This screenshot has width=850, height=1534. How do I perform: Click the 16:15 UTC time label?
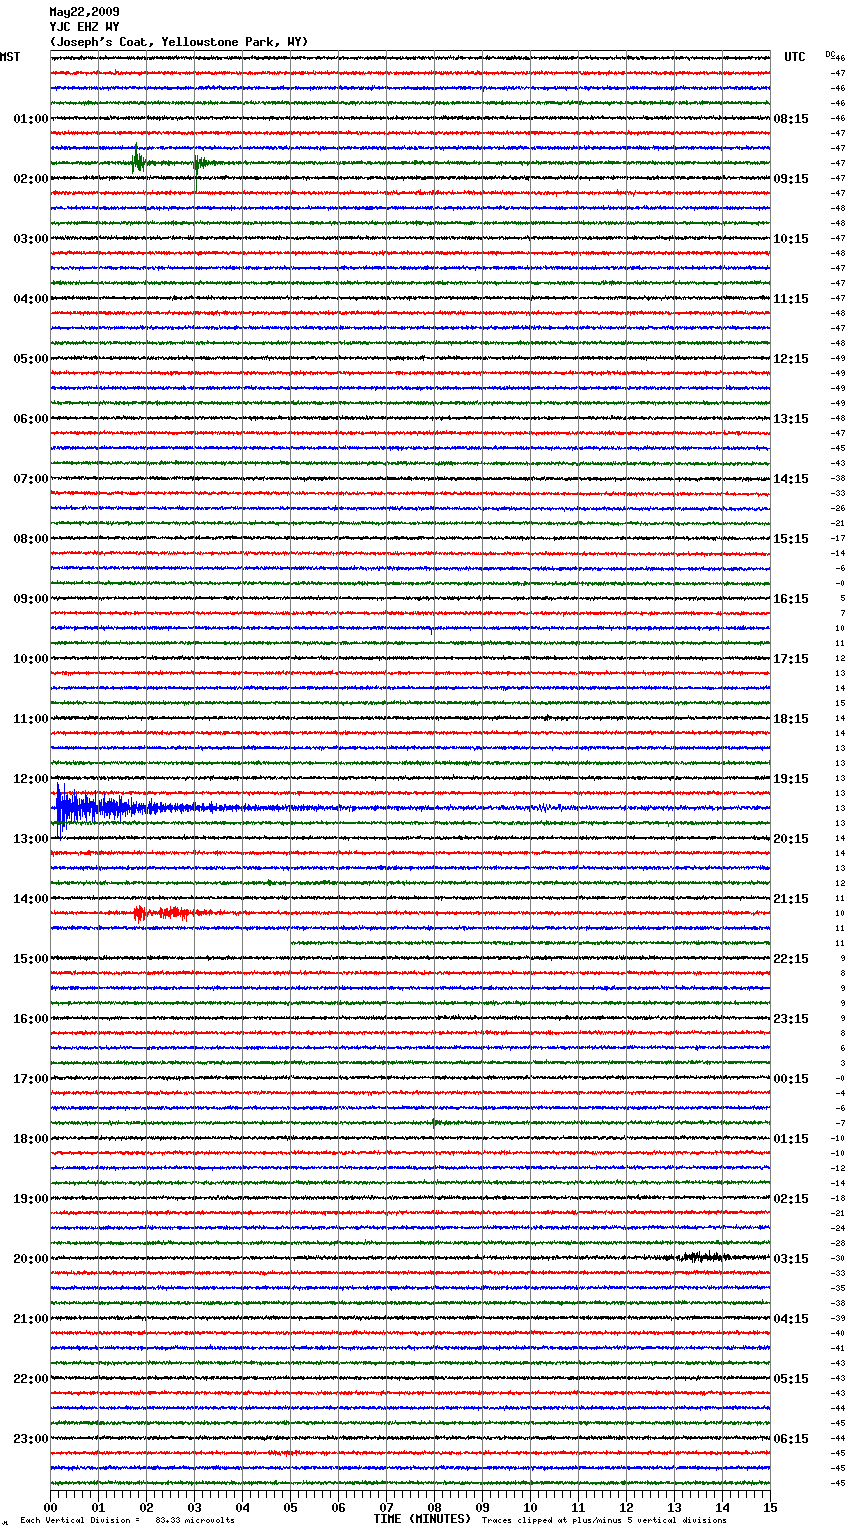(x=791, y=599)
